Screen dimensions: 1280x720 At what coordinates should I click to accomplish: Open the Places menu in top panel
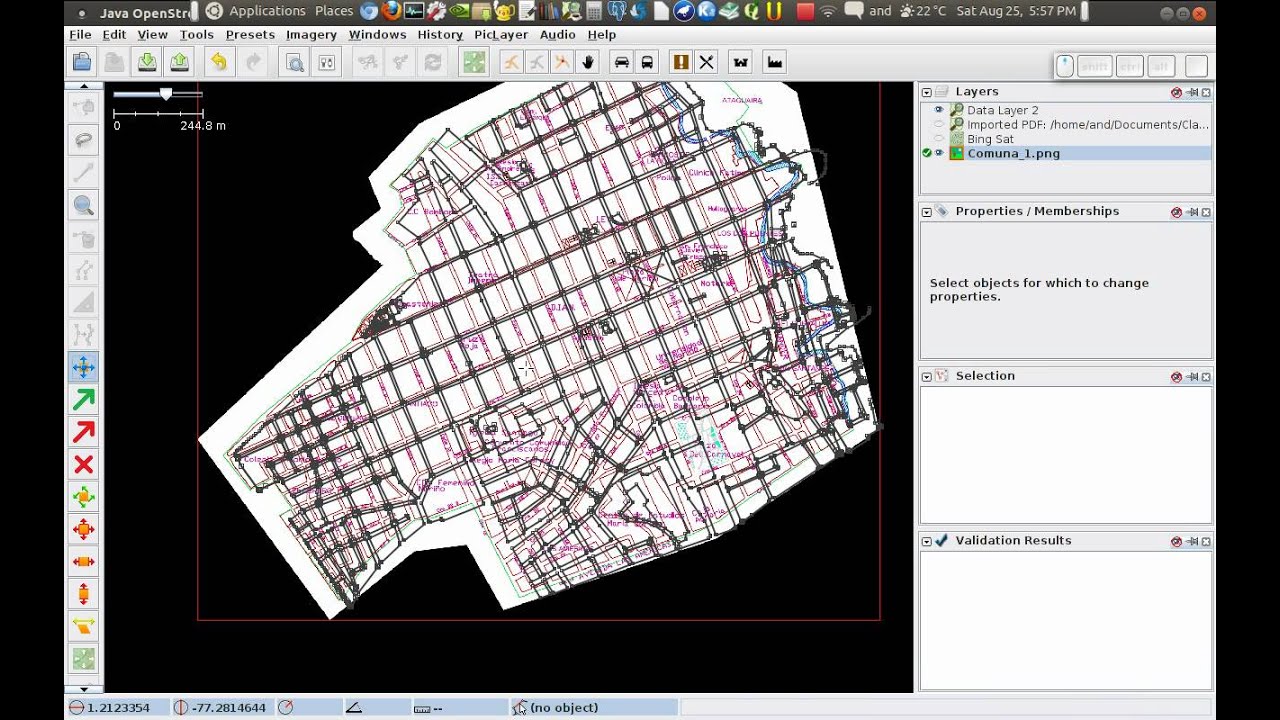point(334,11)
